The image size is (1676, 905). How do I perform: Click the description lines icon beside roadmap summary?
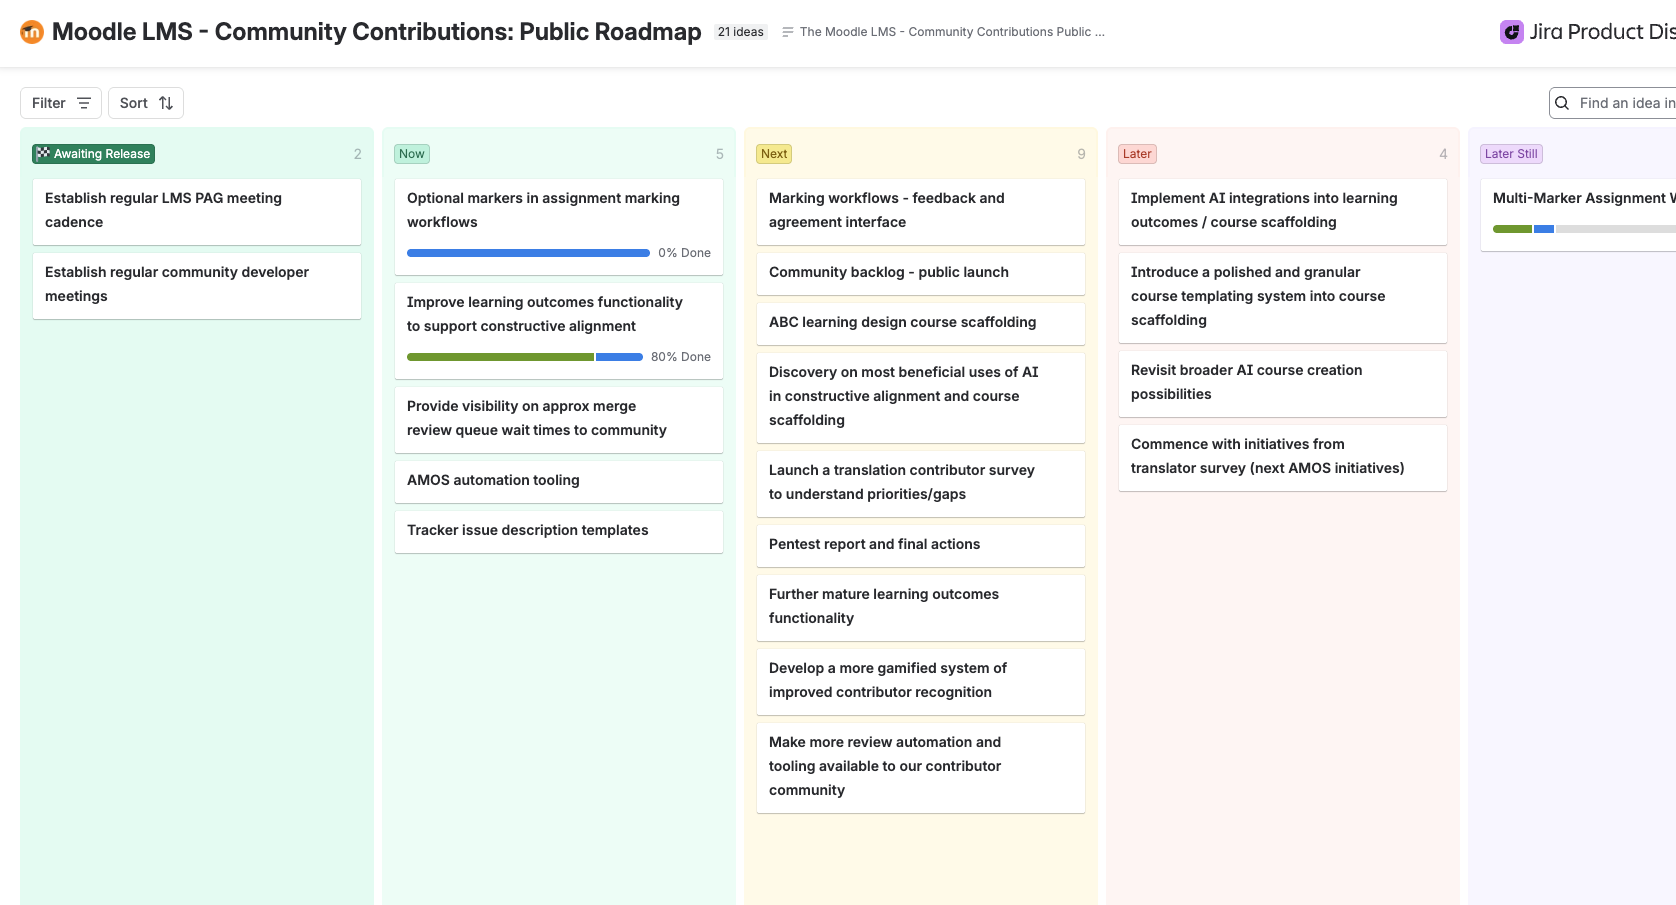coord(788,32)
